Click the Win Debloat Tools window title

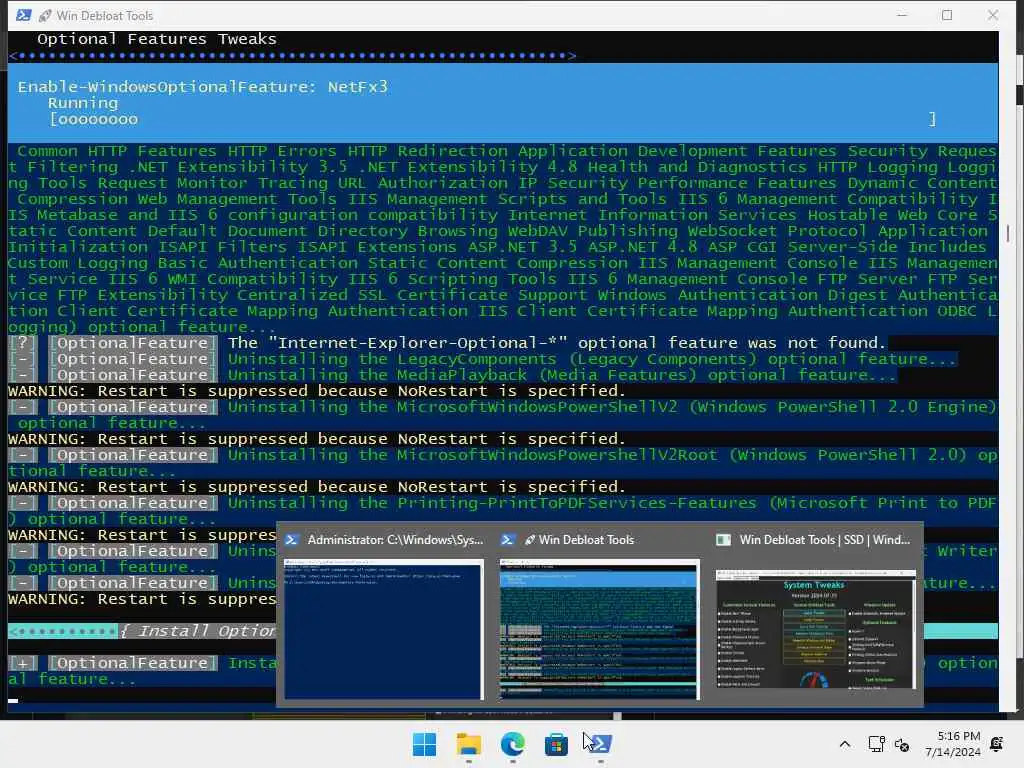(104, 15)
